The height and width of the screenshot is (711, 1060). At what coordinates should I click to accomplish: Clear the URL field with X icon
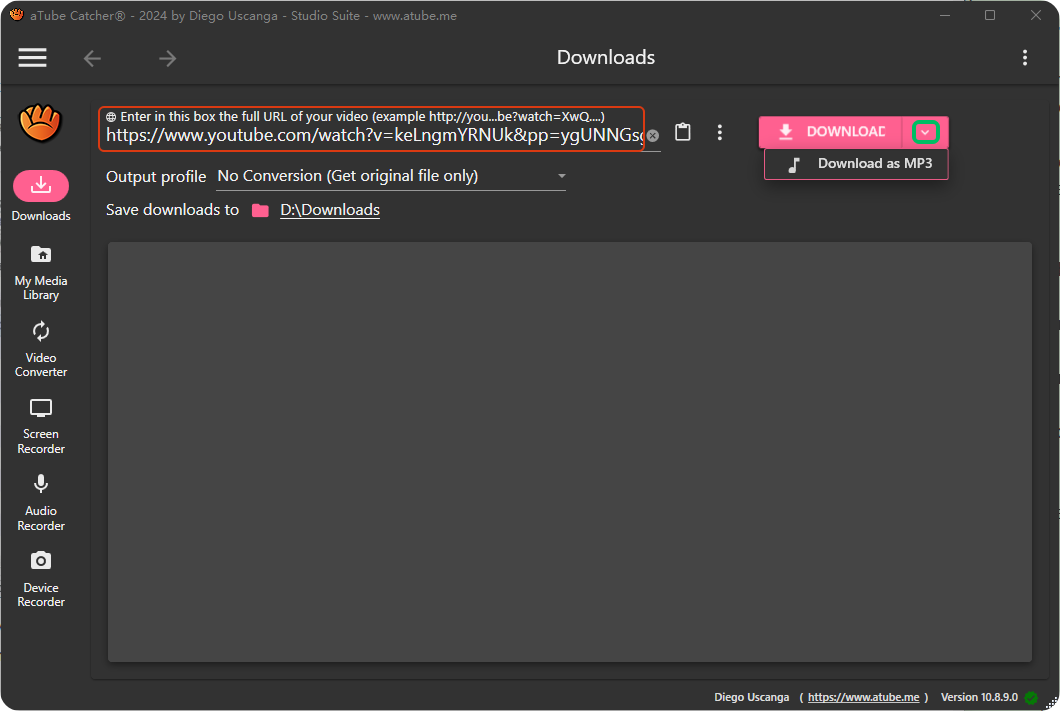652,135
